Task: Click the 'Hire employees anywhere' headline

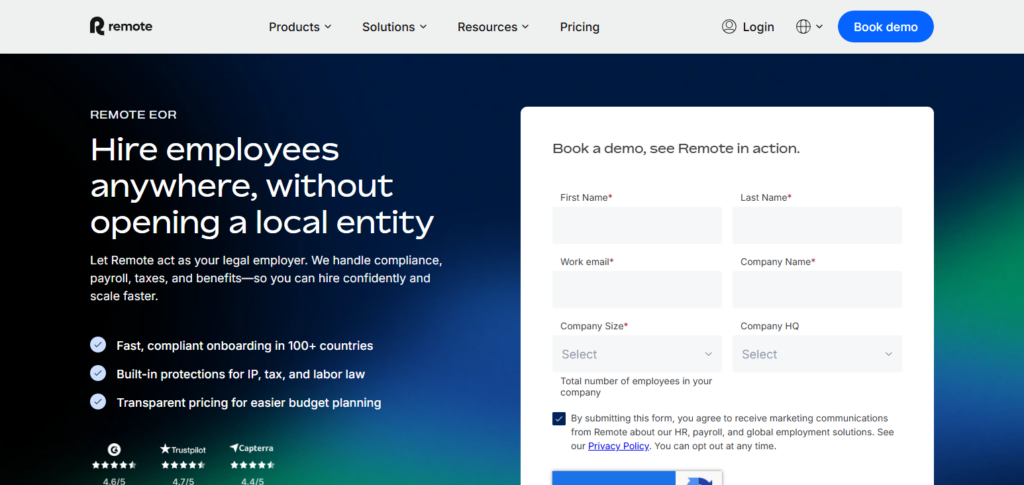Action: (262, 186)
